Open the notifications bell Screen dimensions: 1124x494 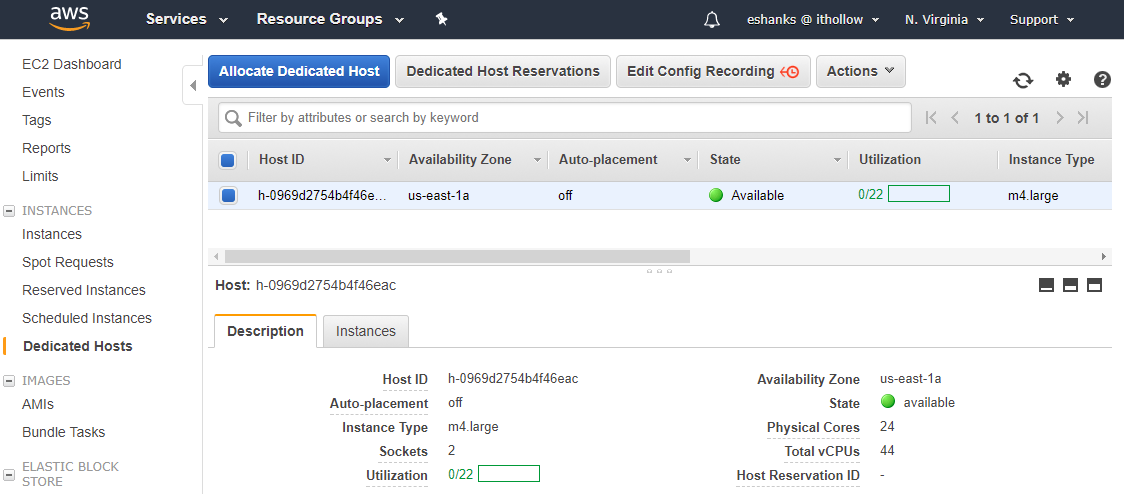click(712, 19)
